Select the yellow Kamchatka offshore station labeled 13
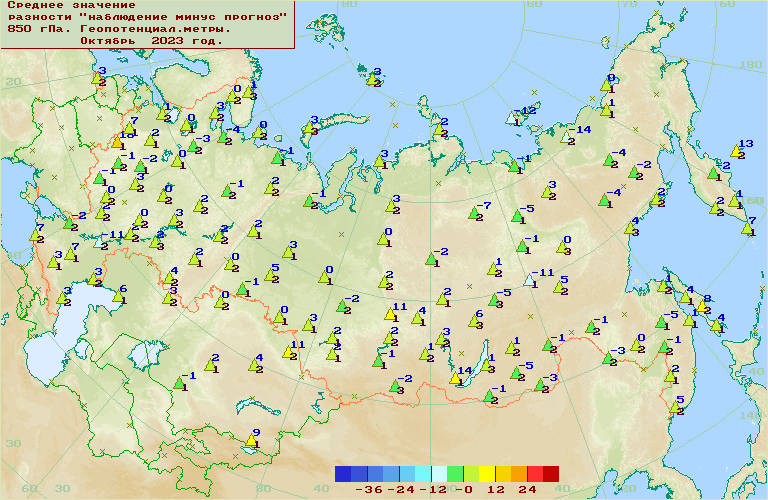 [x=736, y=151]
